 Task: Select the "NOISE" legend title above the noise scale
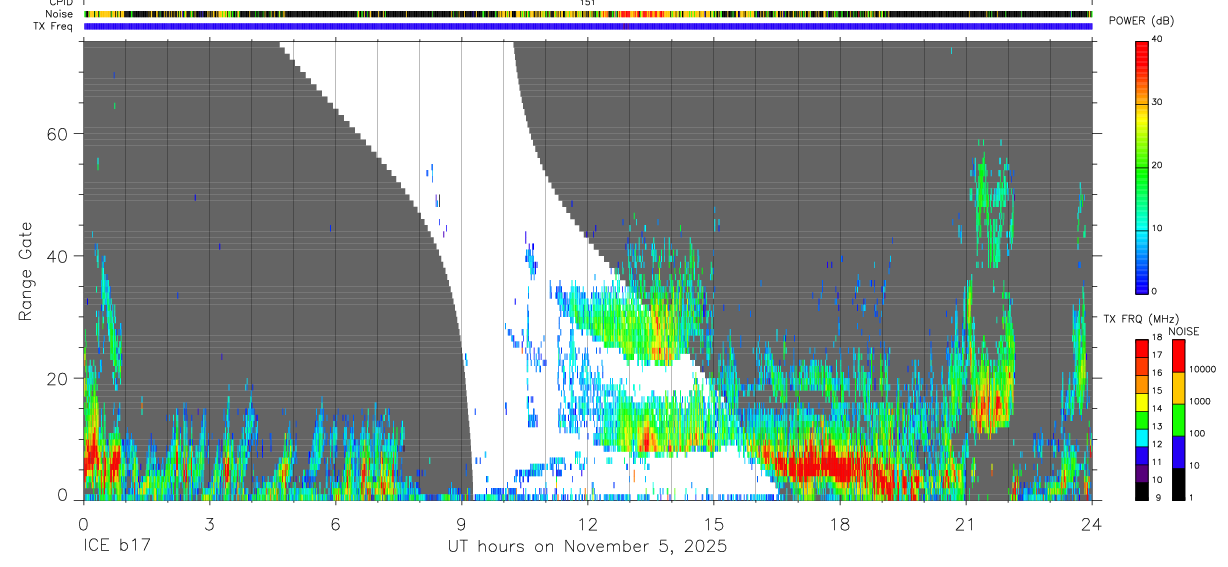1184,331
